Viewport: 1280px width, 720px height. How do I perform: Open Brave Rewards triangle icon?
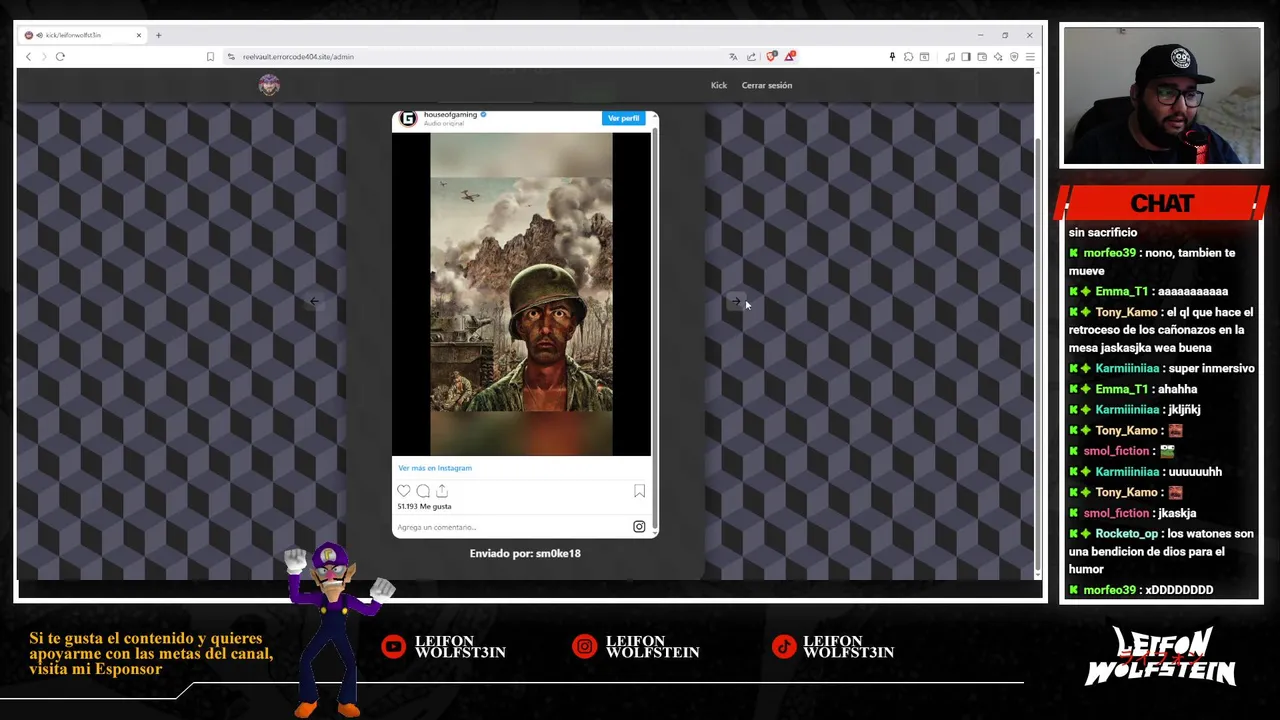click(x=790, y=56)
